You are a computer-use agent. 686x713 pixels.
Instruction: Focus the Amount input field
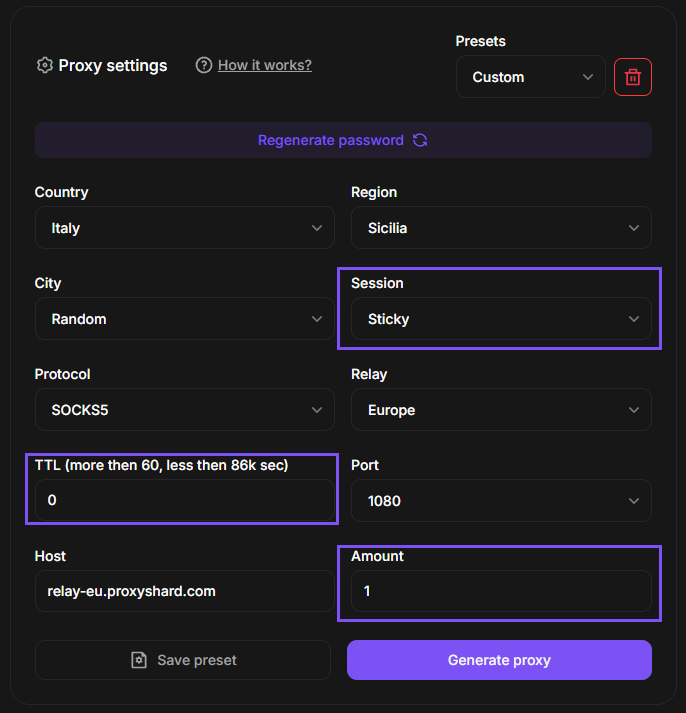(501, 591)
